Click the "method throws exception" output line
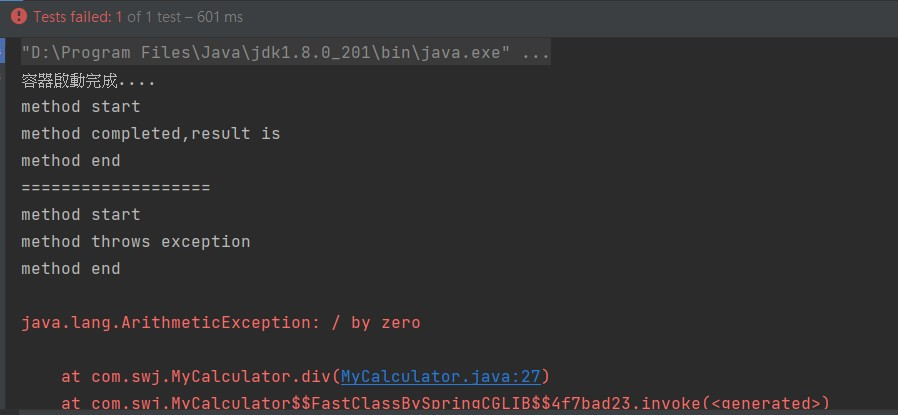 136,242
